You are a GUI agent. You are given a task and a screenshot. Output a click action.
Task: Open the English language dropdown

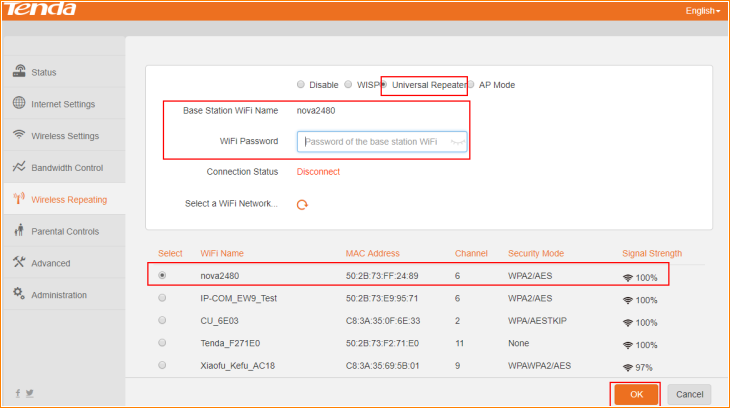[x=702, y=11]
